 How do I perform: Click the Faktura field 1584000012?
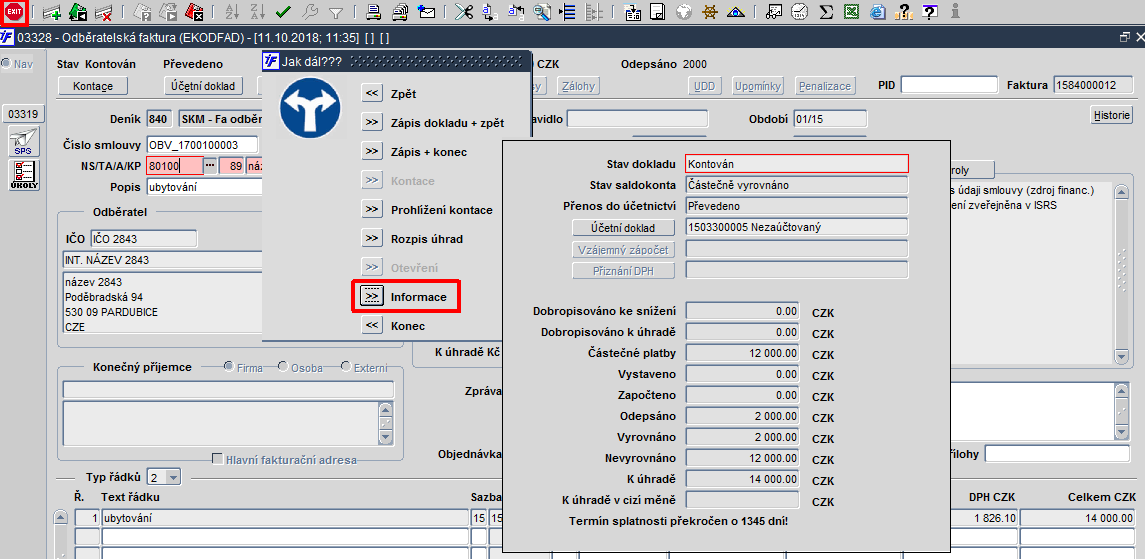point(1093,85)
